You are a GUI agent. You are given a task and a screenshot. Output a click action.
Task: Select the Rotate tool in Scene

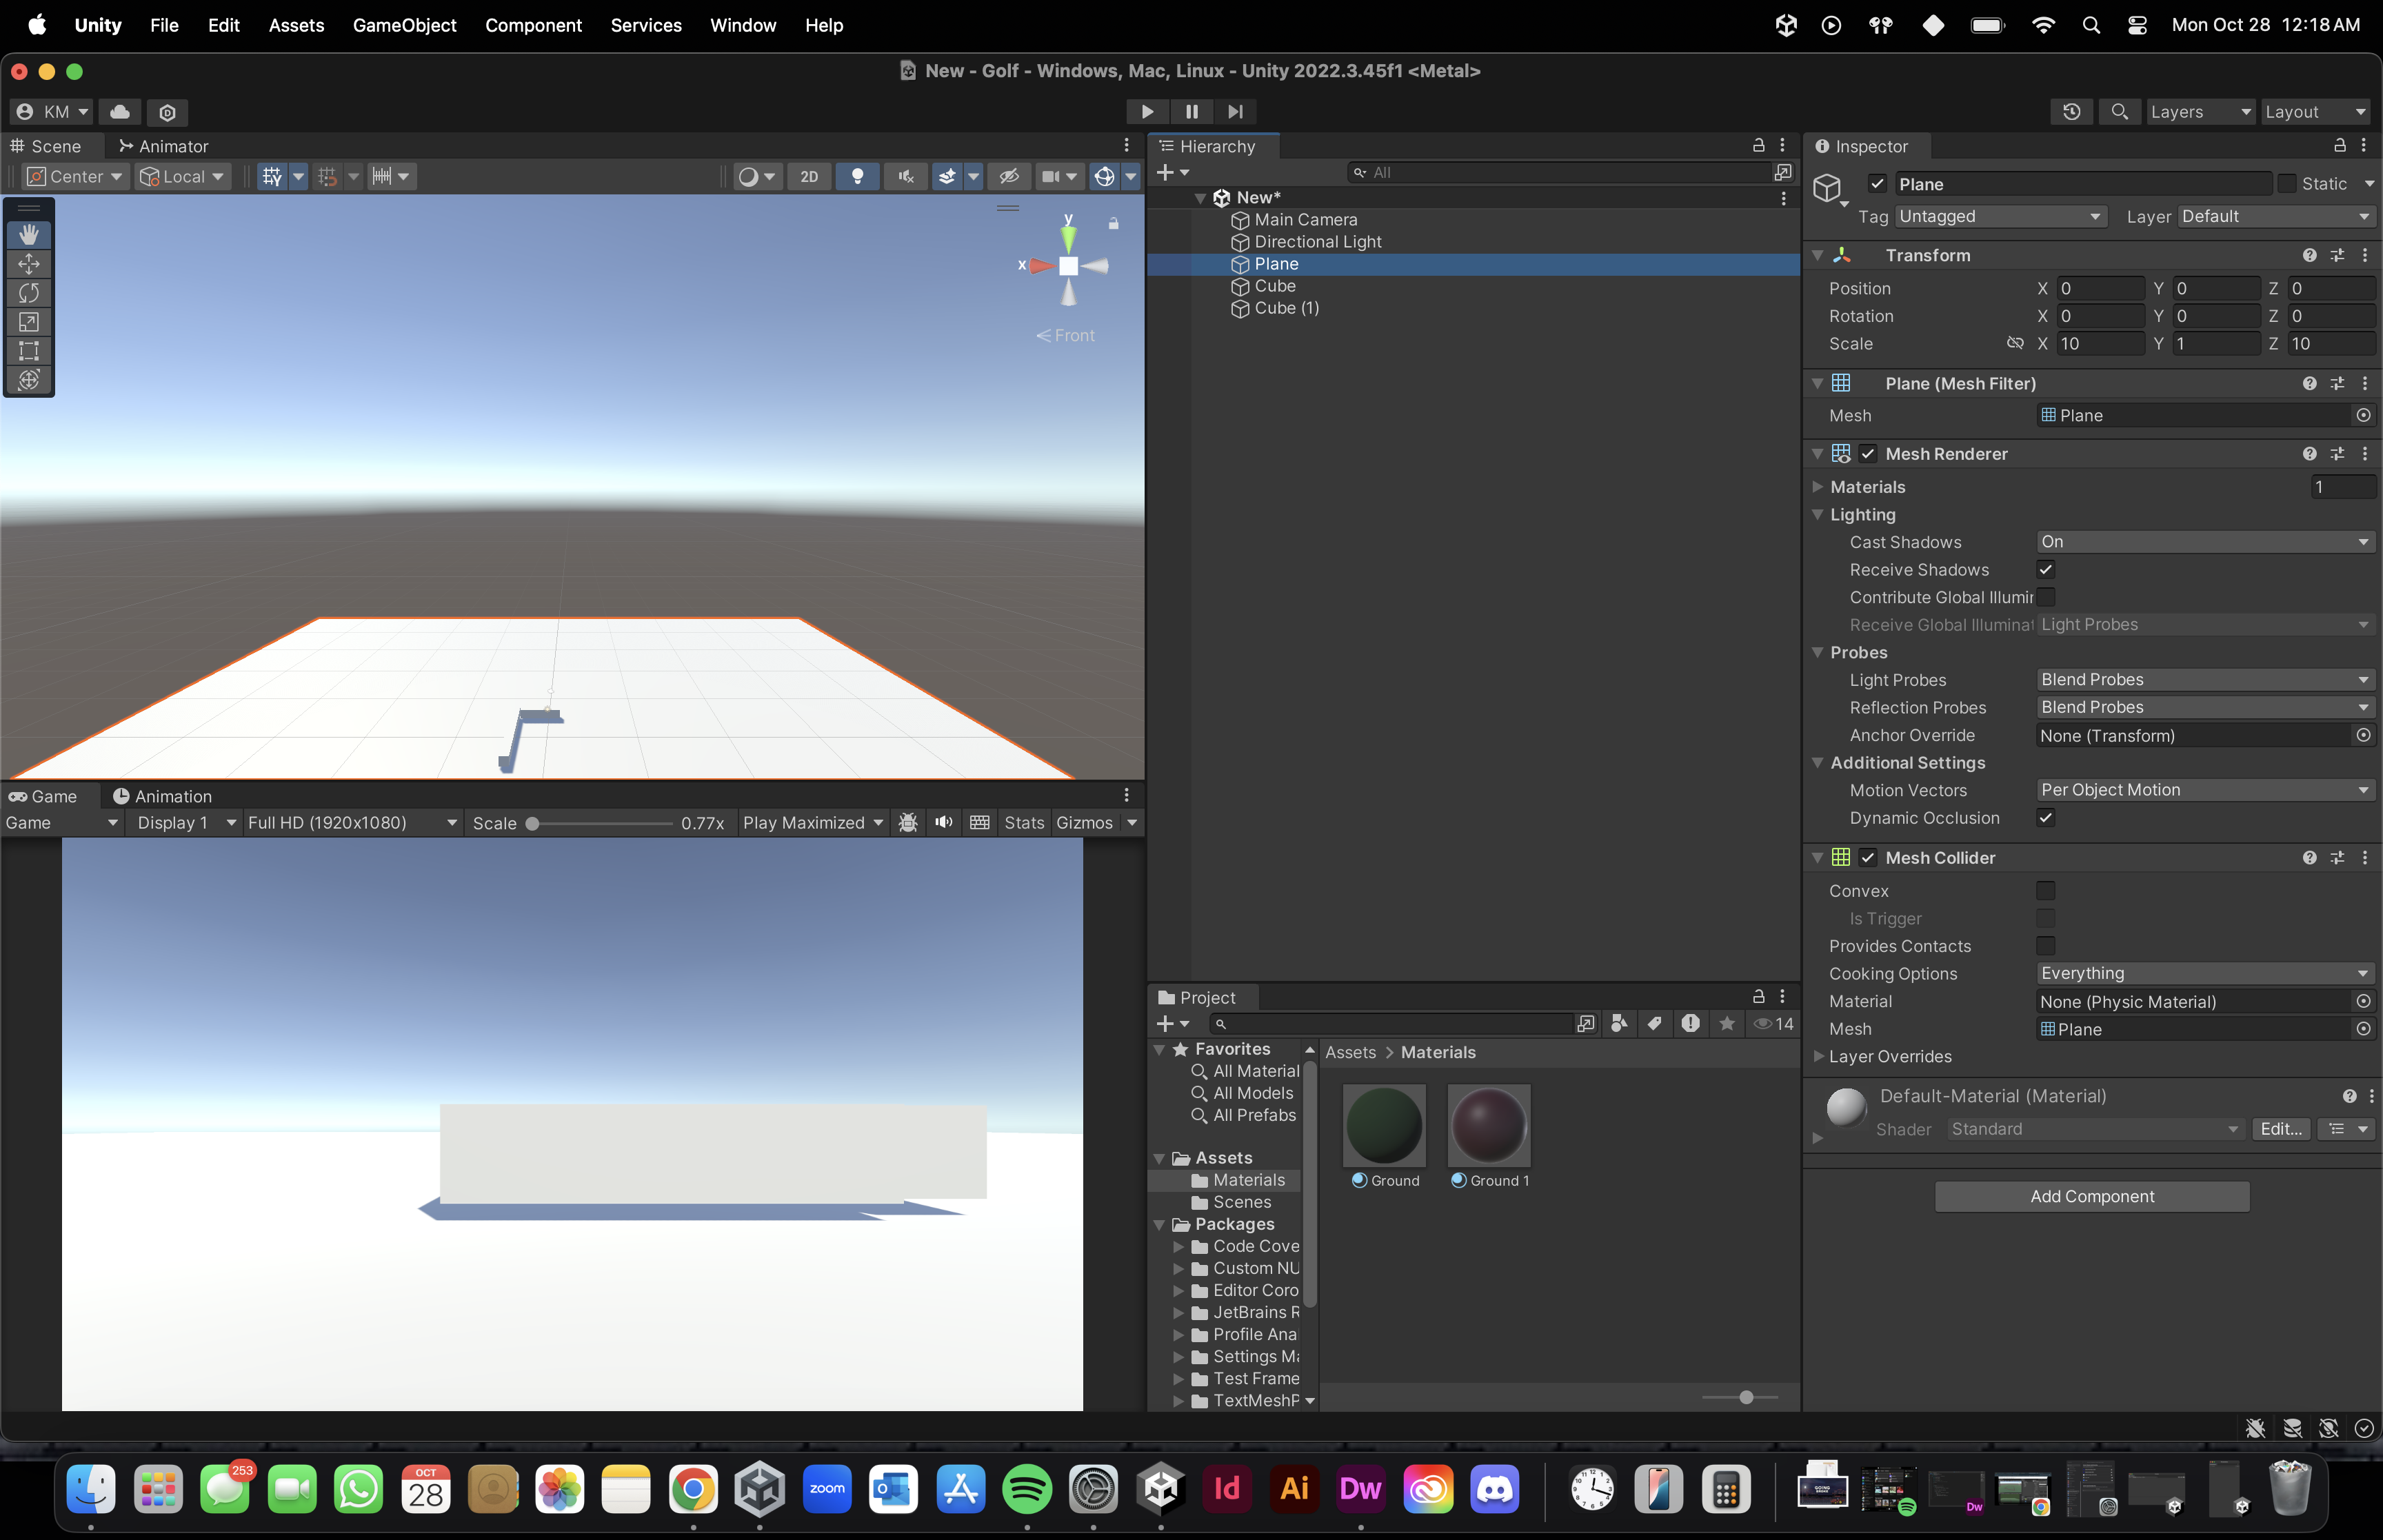29,292
